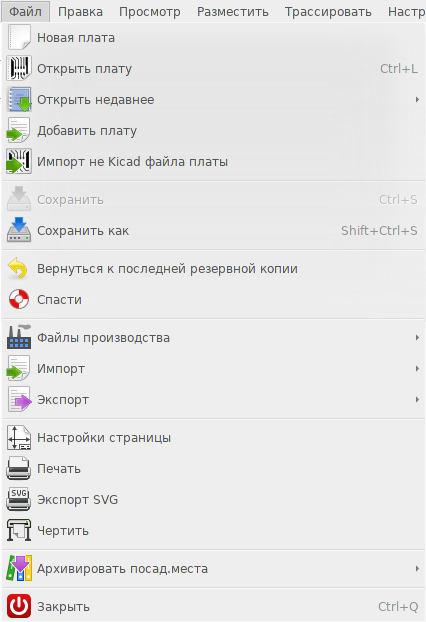Image resolution: width=426 pixels, height=622 pixels.
Task: Click the Файлы производства factory icon
Action: click(19, 338)
